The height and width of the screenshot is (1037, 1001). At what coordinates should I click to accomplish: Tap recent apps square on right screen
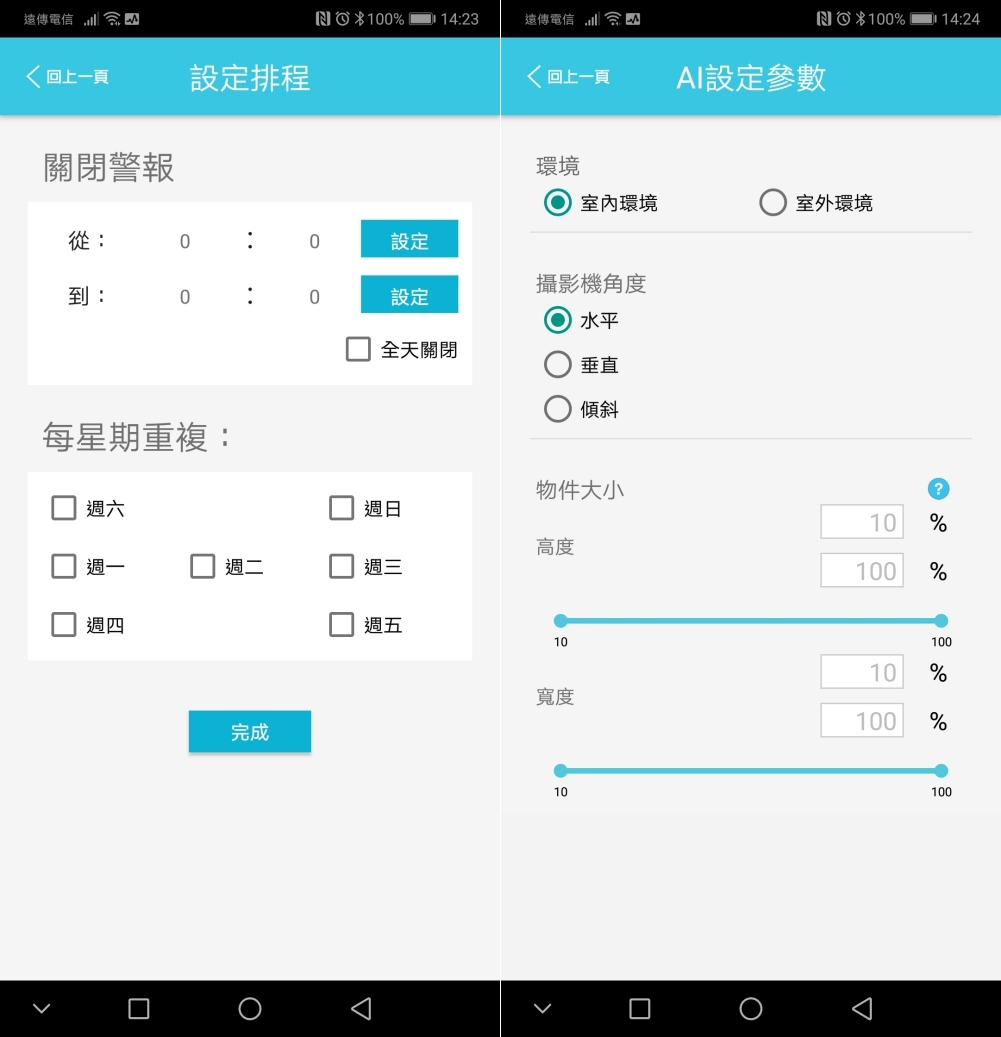pyautogui.click(x=640, y=1009)
